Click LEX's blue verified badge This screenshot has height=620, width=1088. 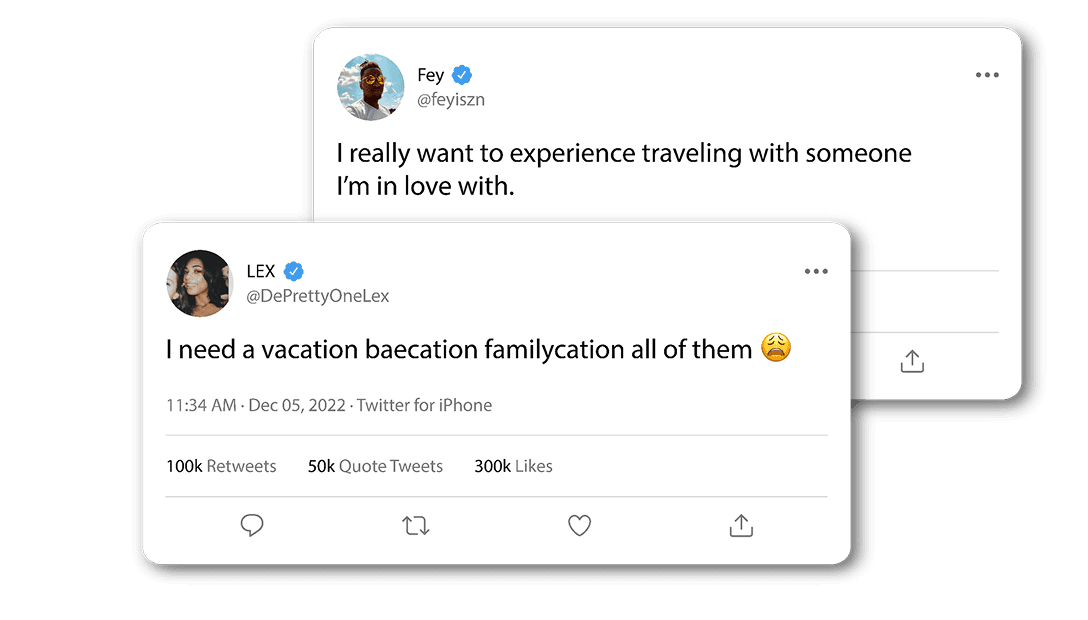[294, 270]
